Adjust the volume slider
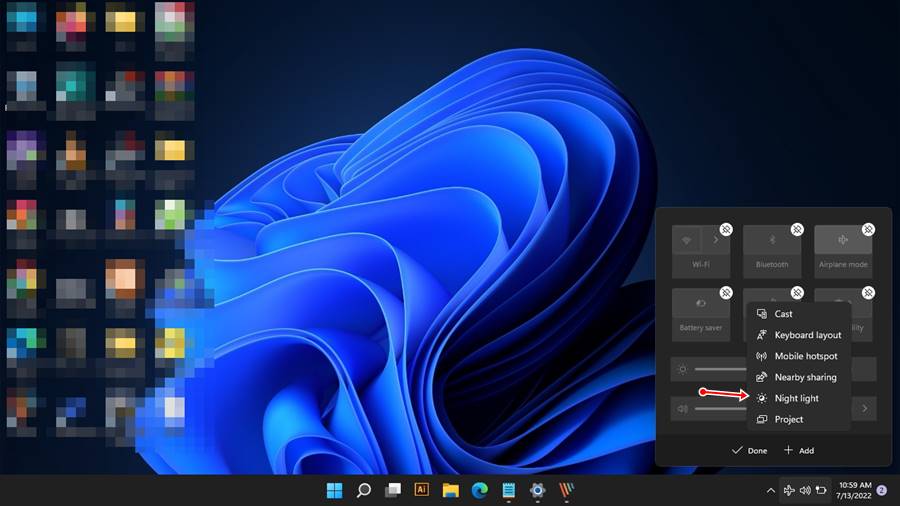The height and width of the screenshot is (506, 900). pyautogui.click(x=720, y=408)
